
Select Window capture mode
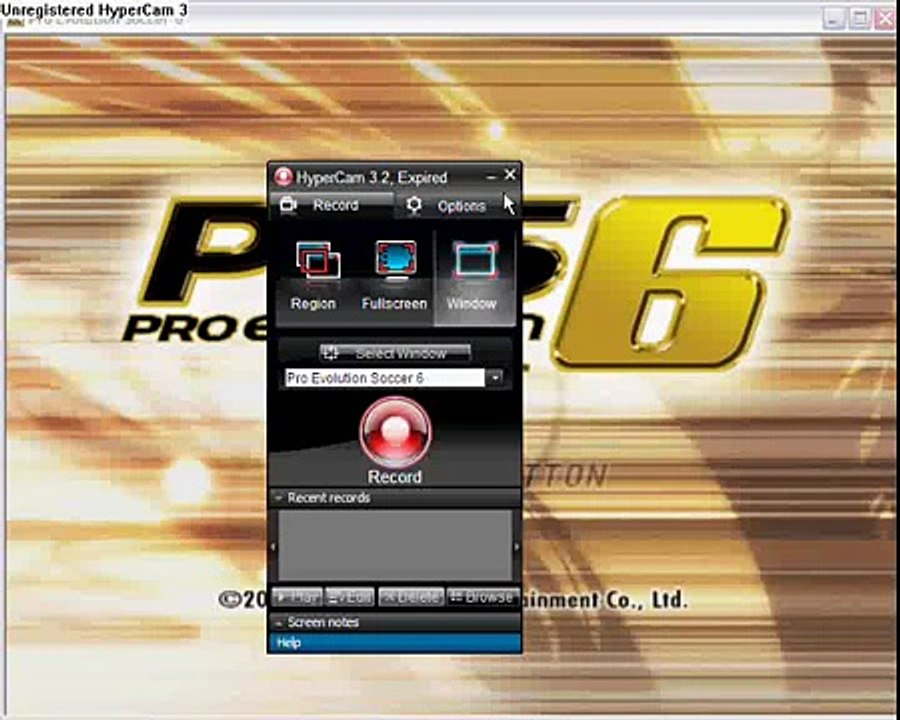coord(474,278)
